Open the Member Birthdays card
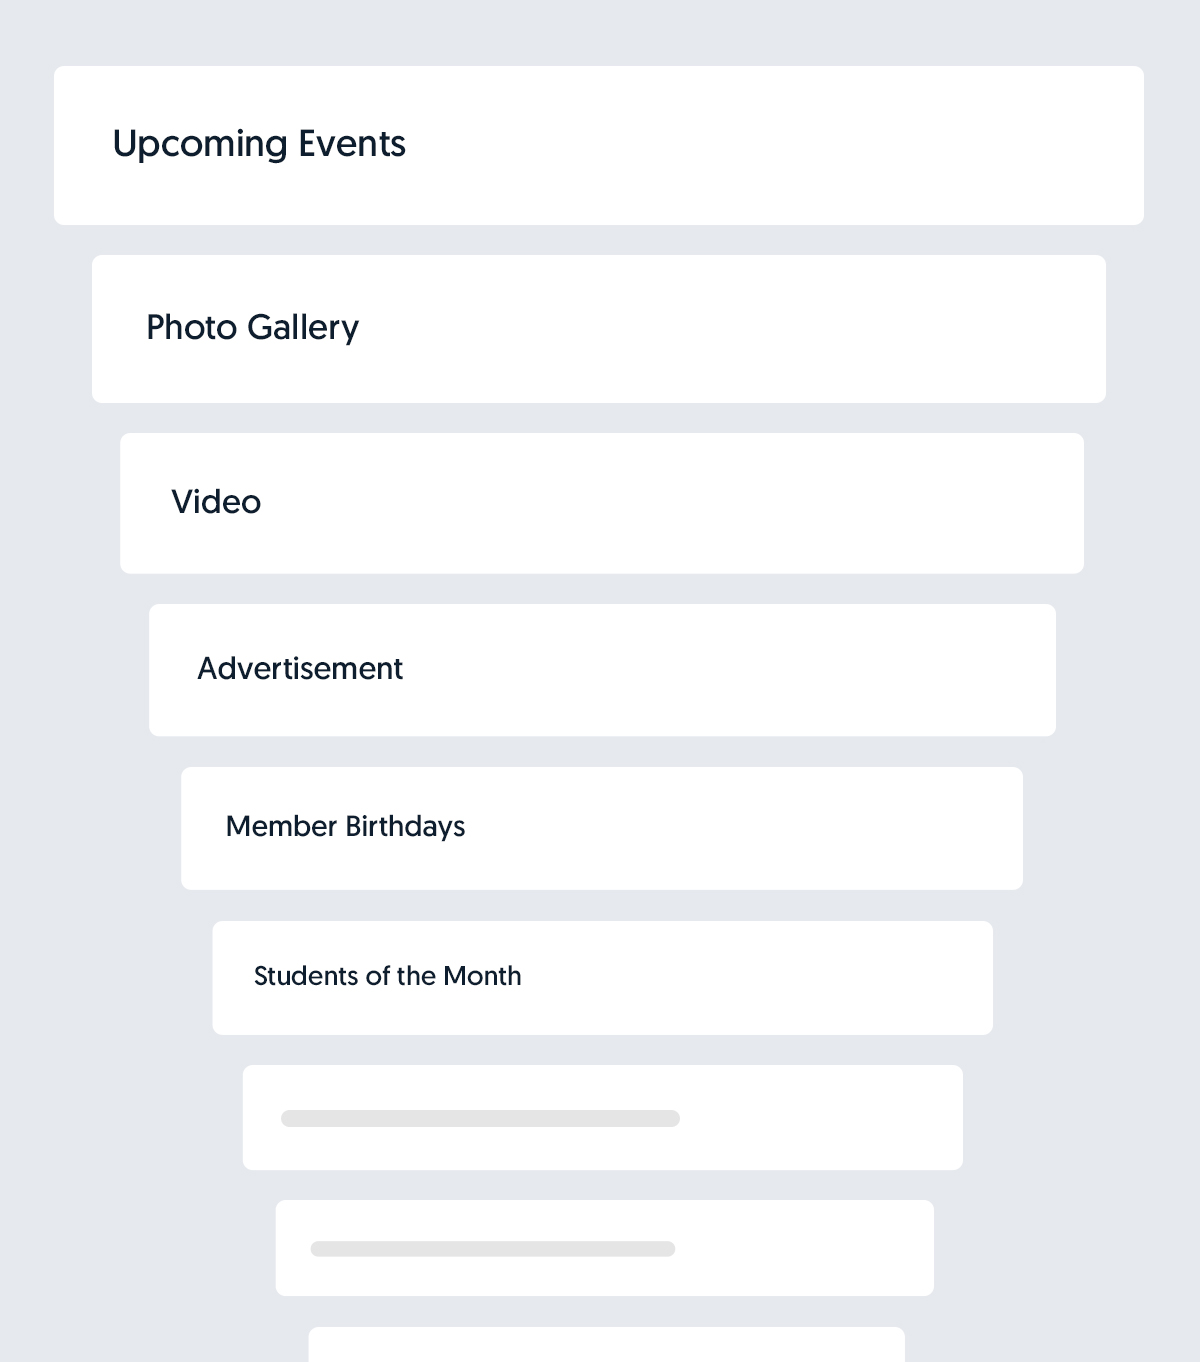The image size is (1200, 1362). coord(601,828)
